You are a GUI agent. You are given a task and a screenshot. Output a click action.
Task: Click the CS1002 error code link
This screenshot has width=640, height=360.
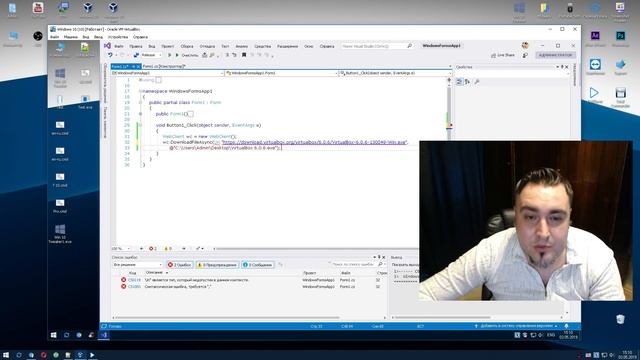tap(134, 287)
